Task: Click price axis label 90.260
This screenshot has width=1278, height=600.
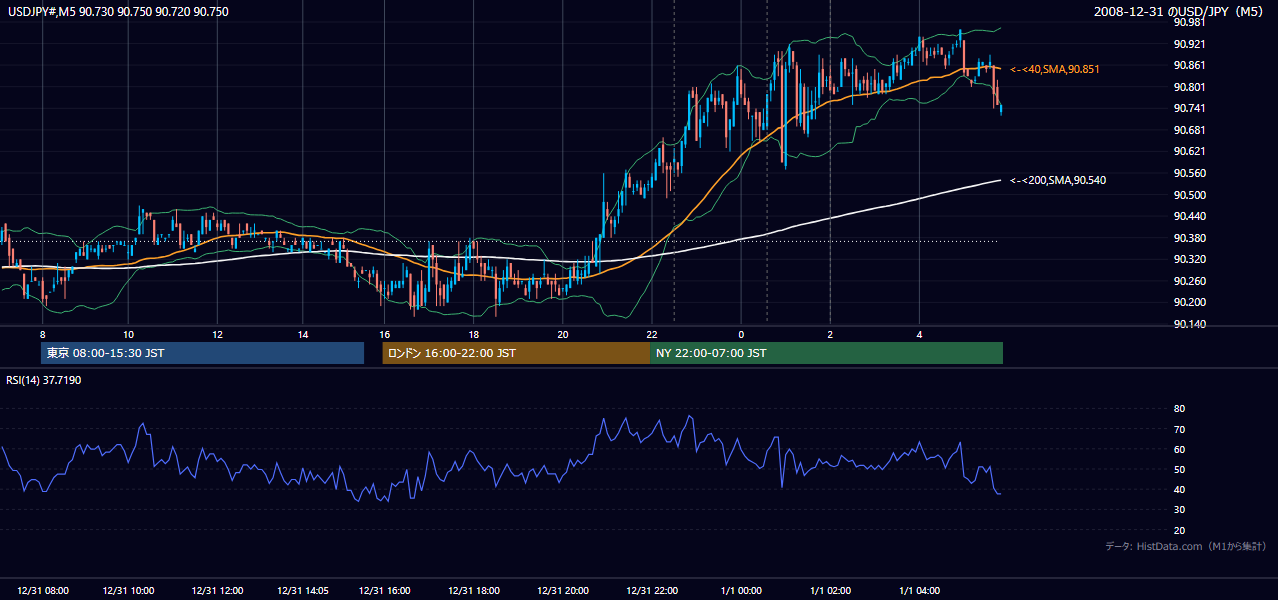Action: point(1189,281)
